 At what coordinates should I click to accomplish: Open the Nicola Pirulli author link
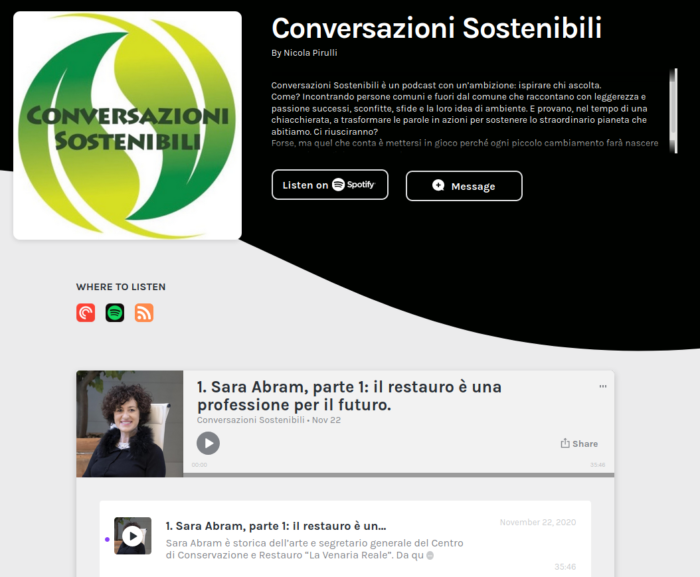coord(310,53)
